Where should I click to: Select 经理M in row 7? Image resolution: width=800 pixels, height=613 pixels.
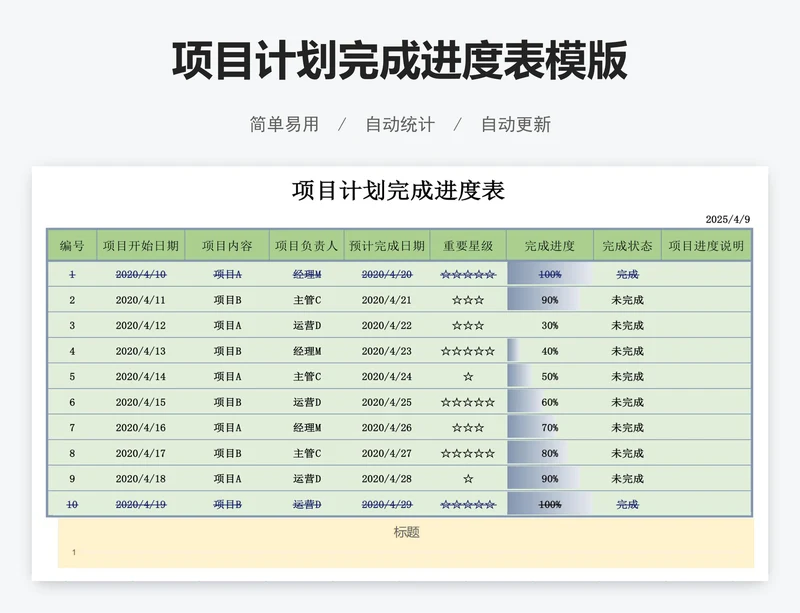click(307, 428)
